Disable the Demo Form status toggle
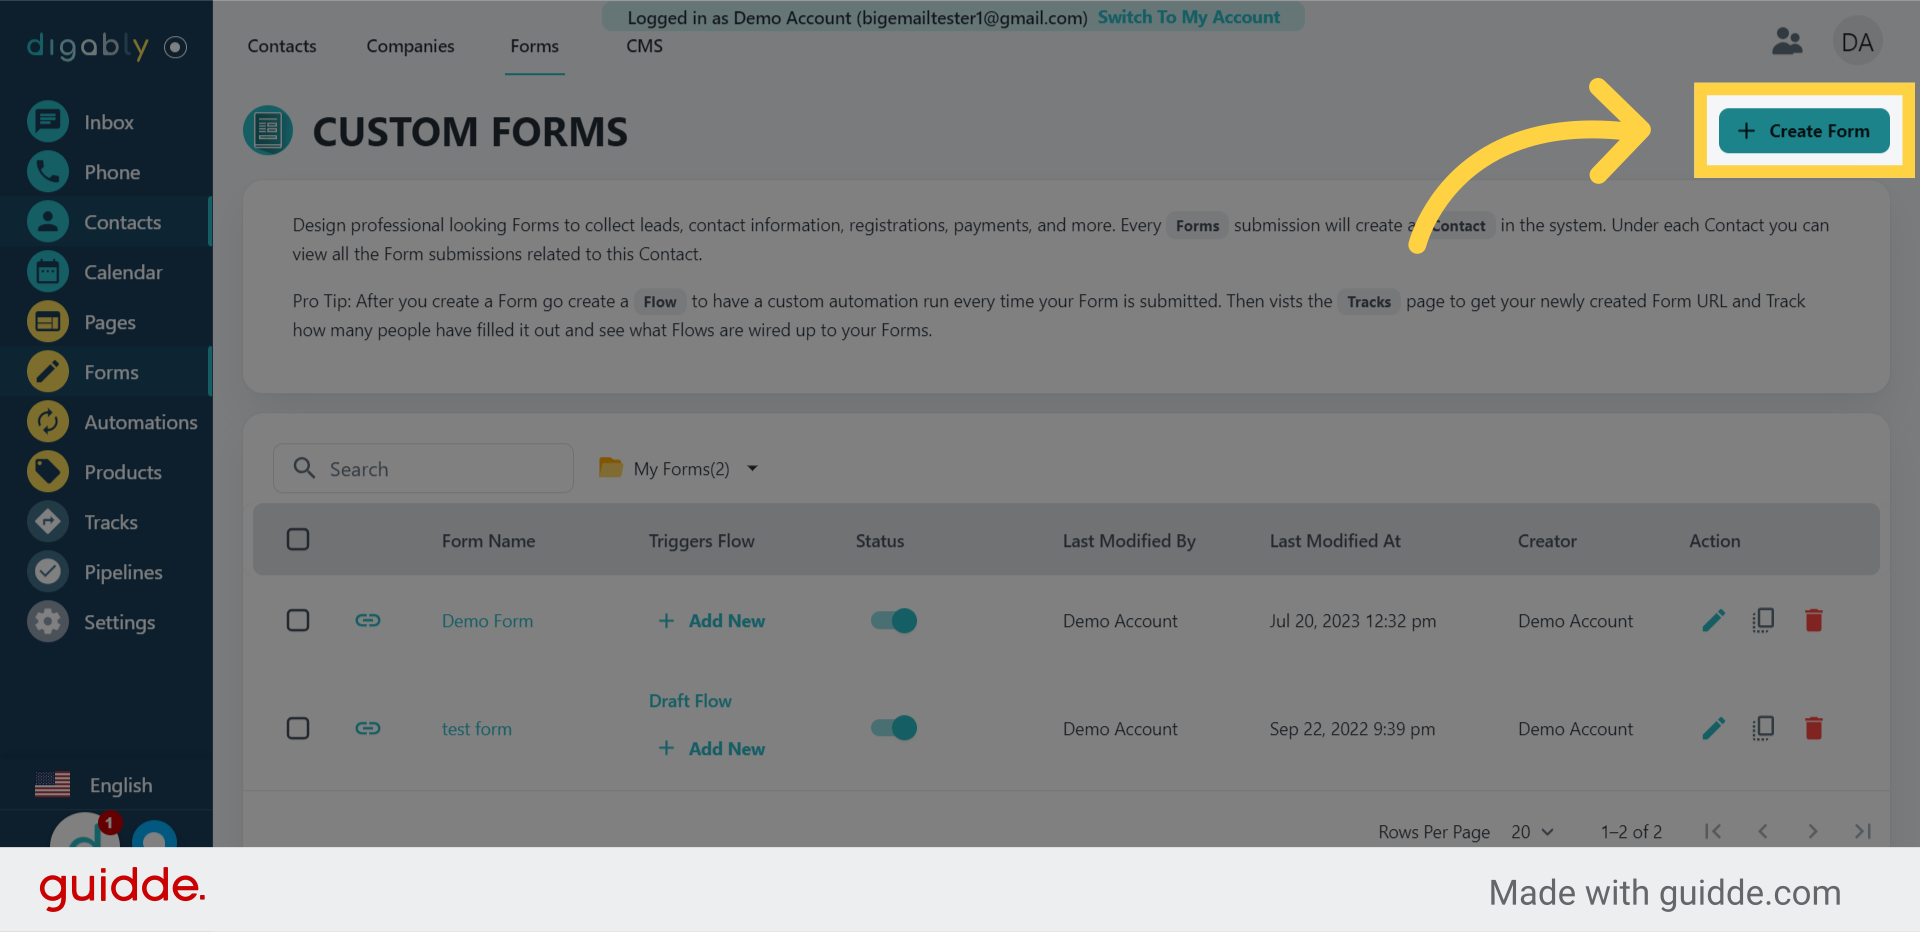This screenshot has height=932, width=1920. pyautogui.click(x=893, y=620)
